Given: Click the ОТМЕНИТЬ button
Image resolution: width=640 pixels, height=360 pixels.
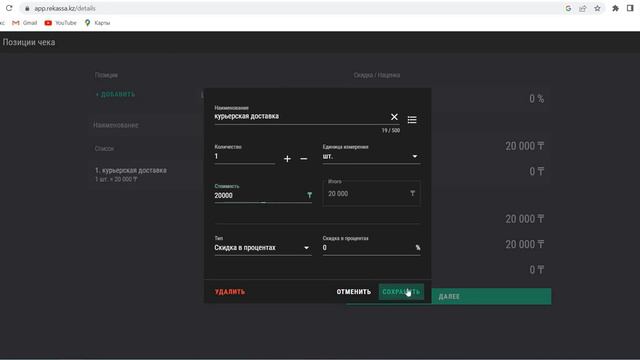Looking at the screenshot, I should pos(353,292).
